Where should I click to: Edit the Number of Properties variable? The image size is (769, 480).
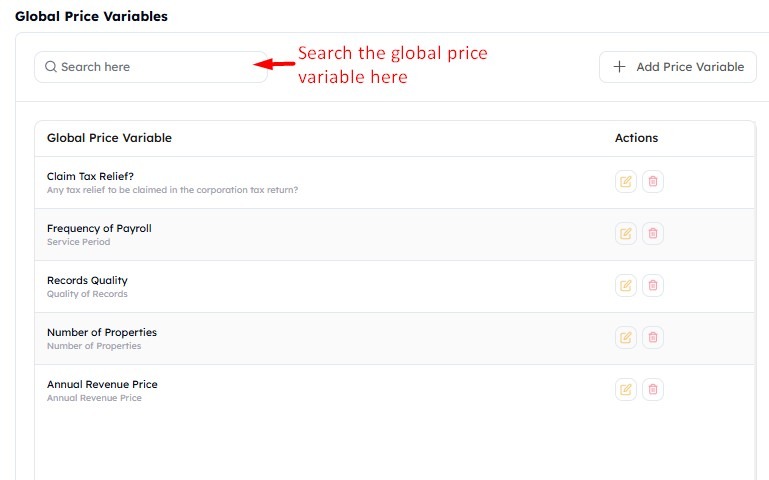626,338
